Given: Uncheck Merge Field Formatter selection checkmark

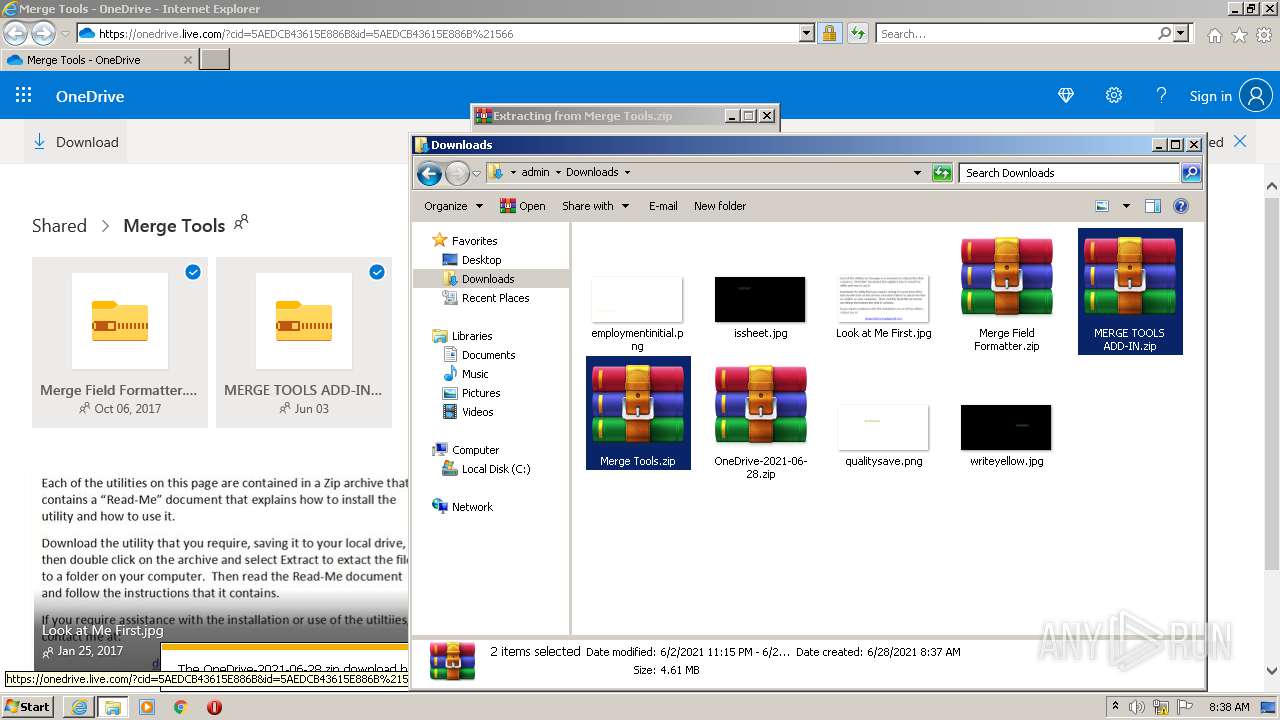Looking at the screenshot, I should tap(193, 272).
